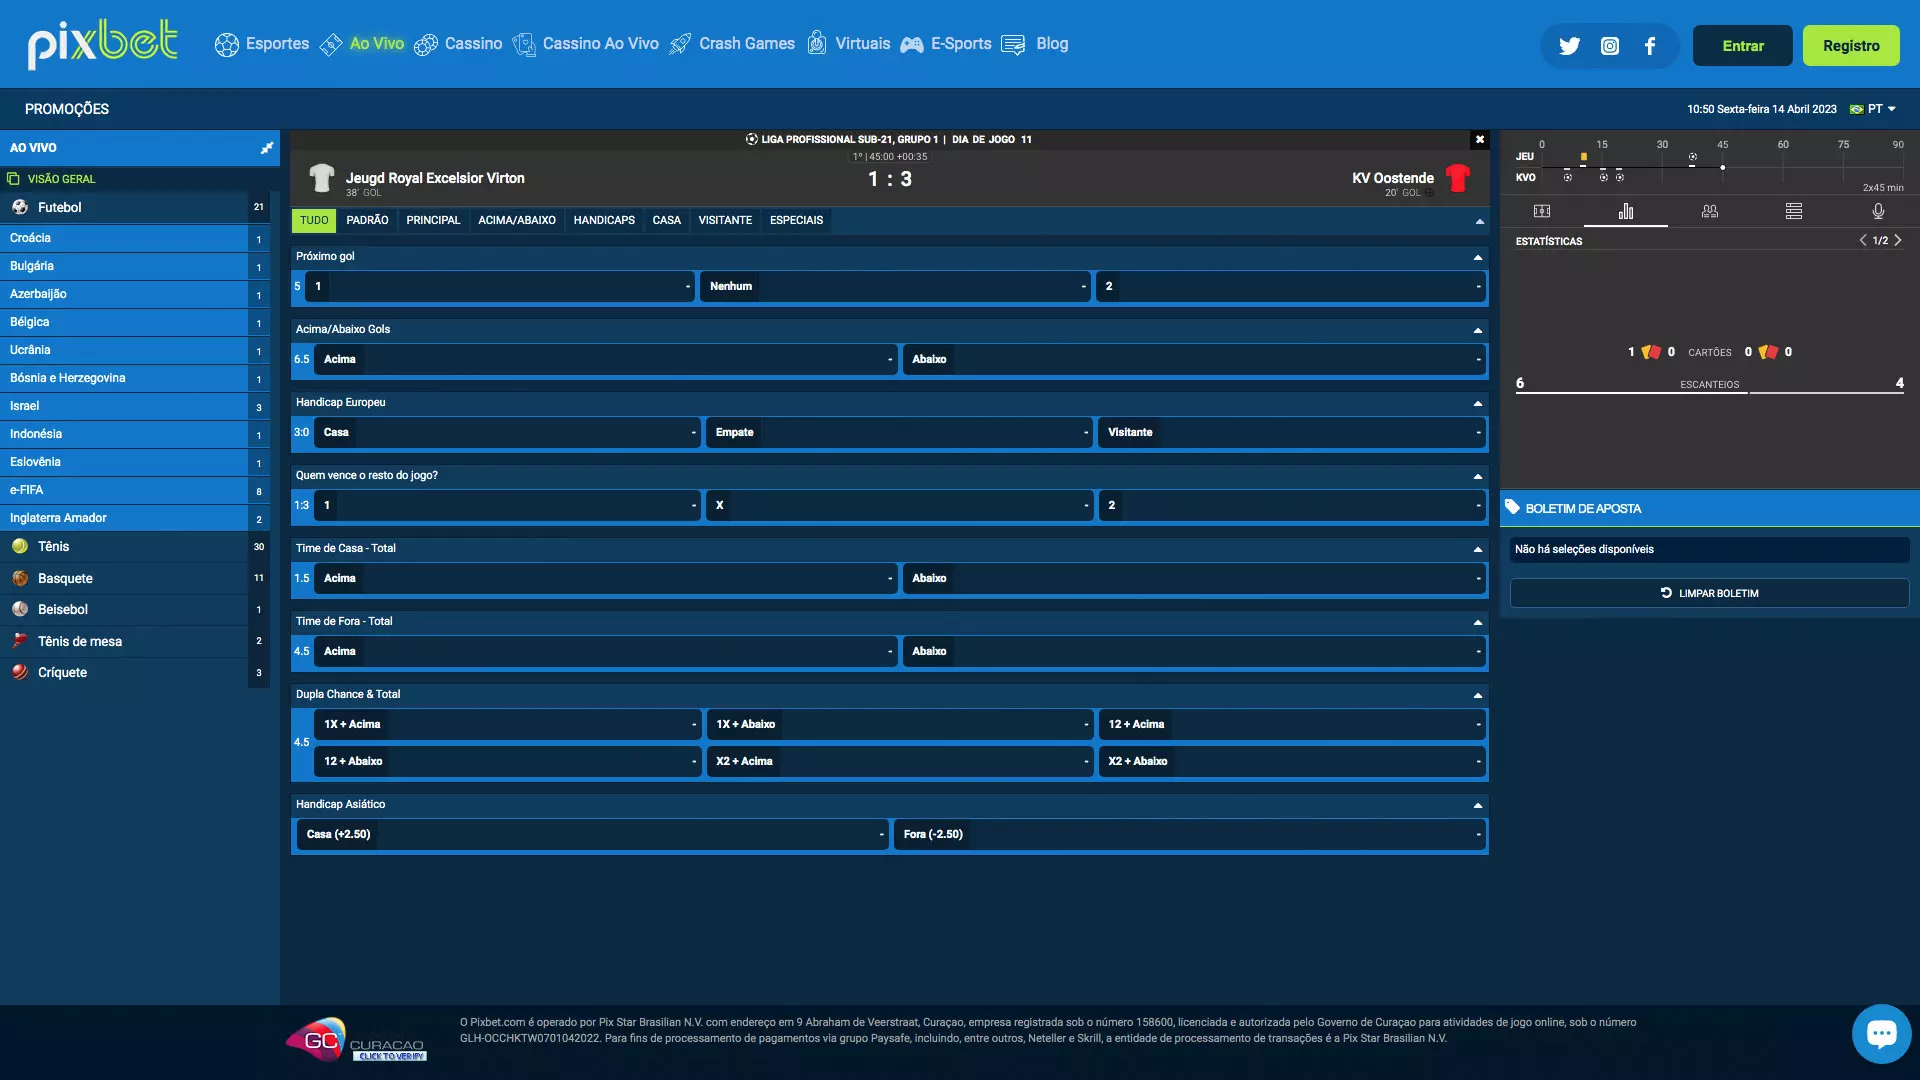This screenshot has width=1920, height=1080.
Task: Click the Boletim de Aposta tag icon
Action: click(x=1512, y=507)
